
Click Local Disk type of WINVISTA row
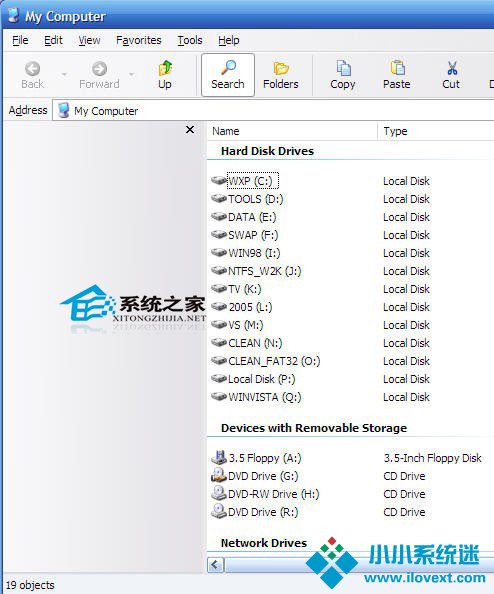(406, 397)
